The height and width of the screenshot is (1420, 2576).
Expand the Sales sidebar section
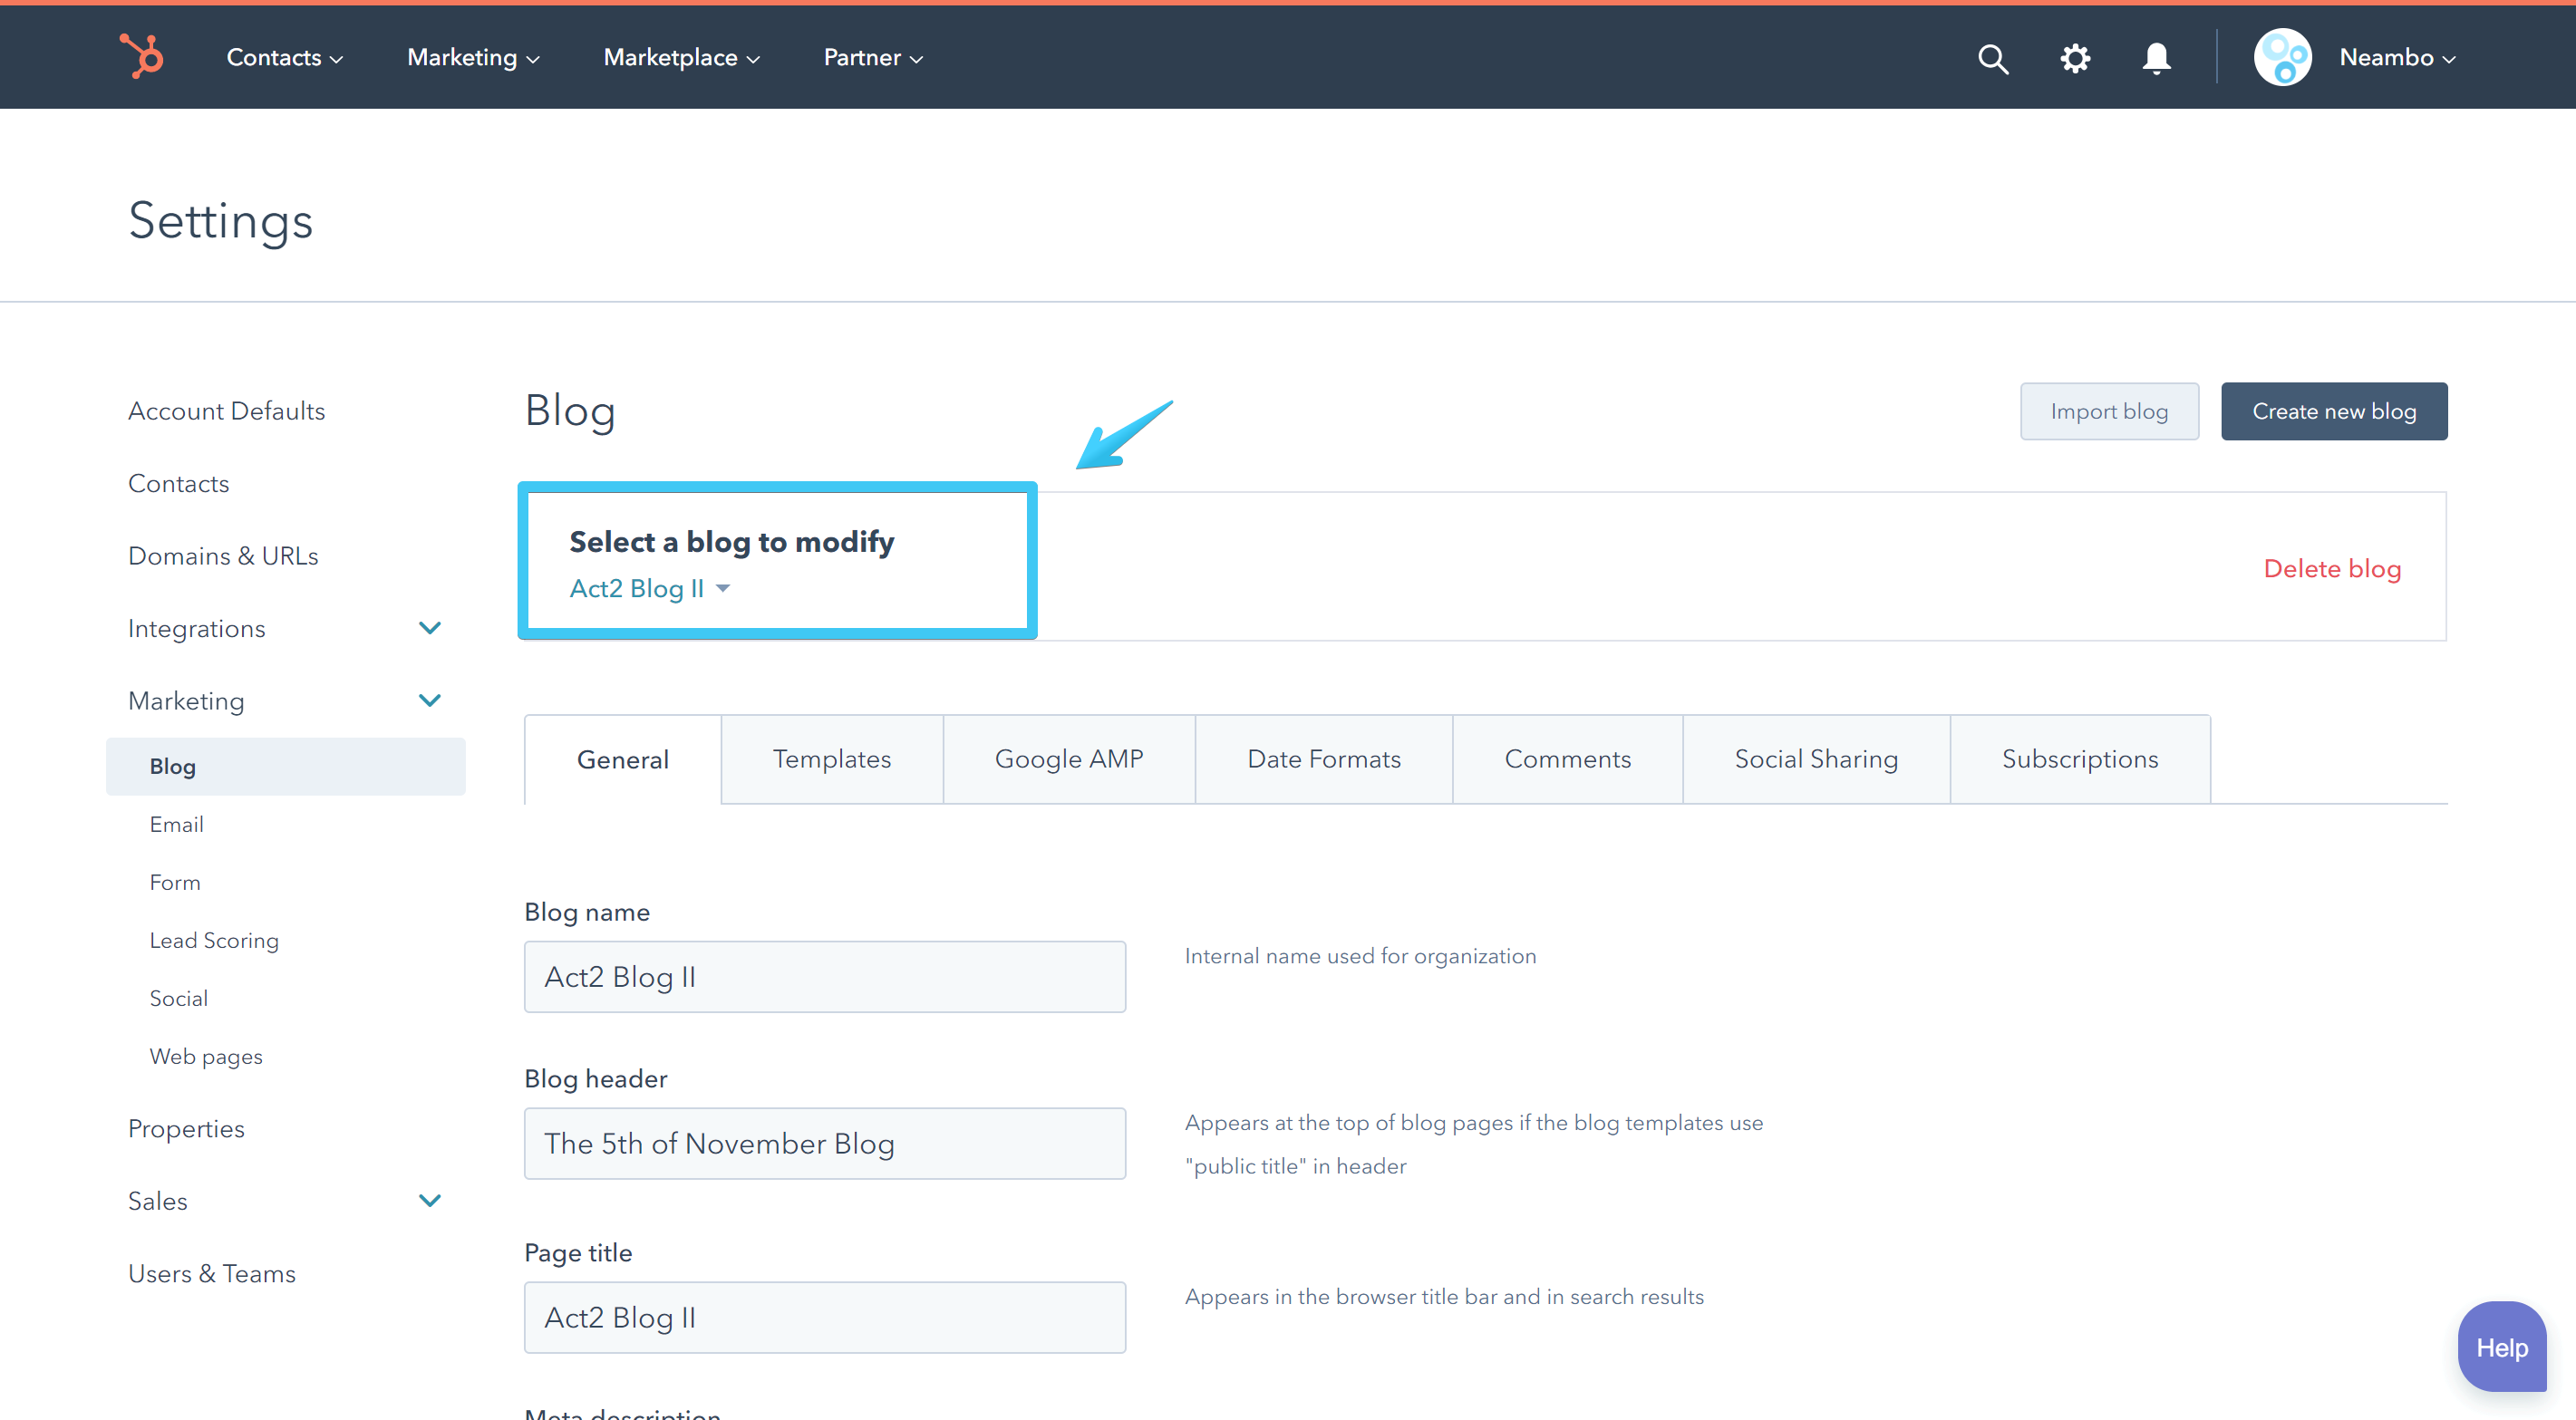pyautogui.click(x=430, y=1200)
